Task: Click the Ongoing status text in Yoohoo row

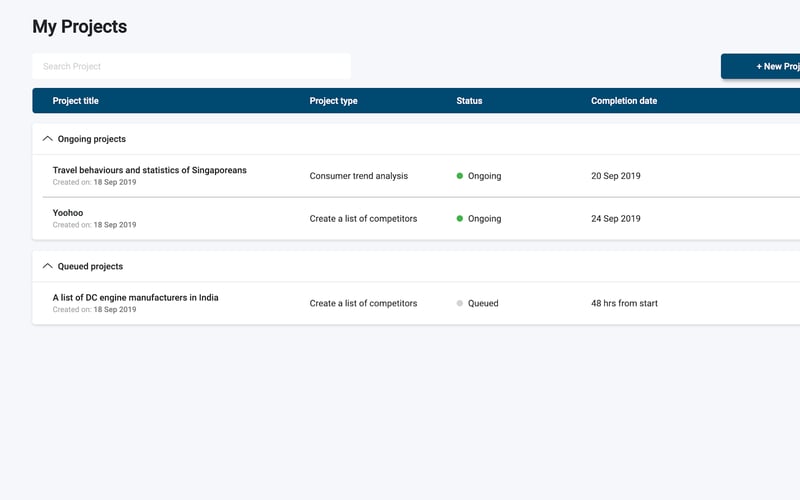Action: 485,218
